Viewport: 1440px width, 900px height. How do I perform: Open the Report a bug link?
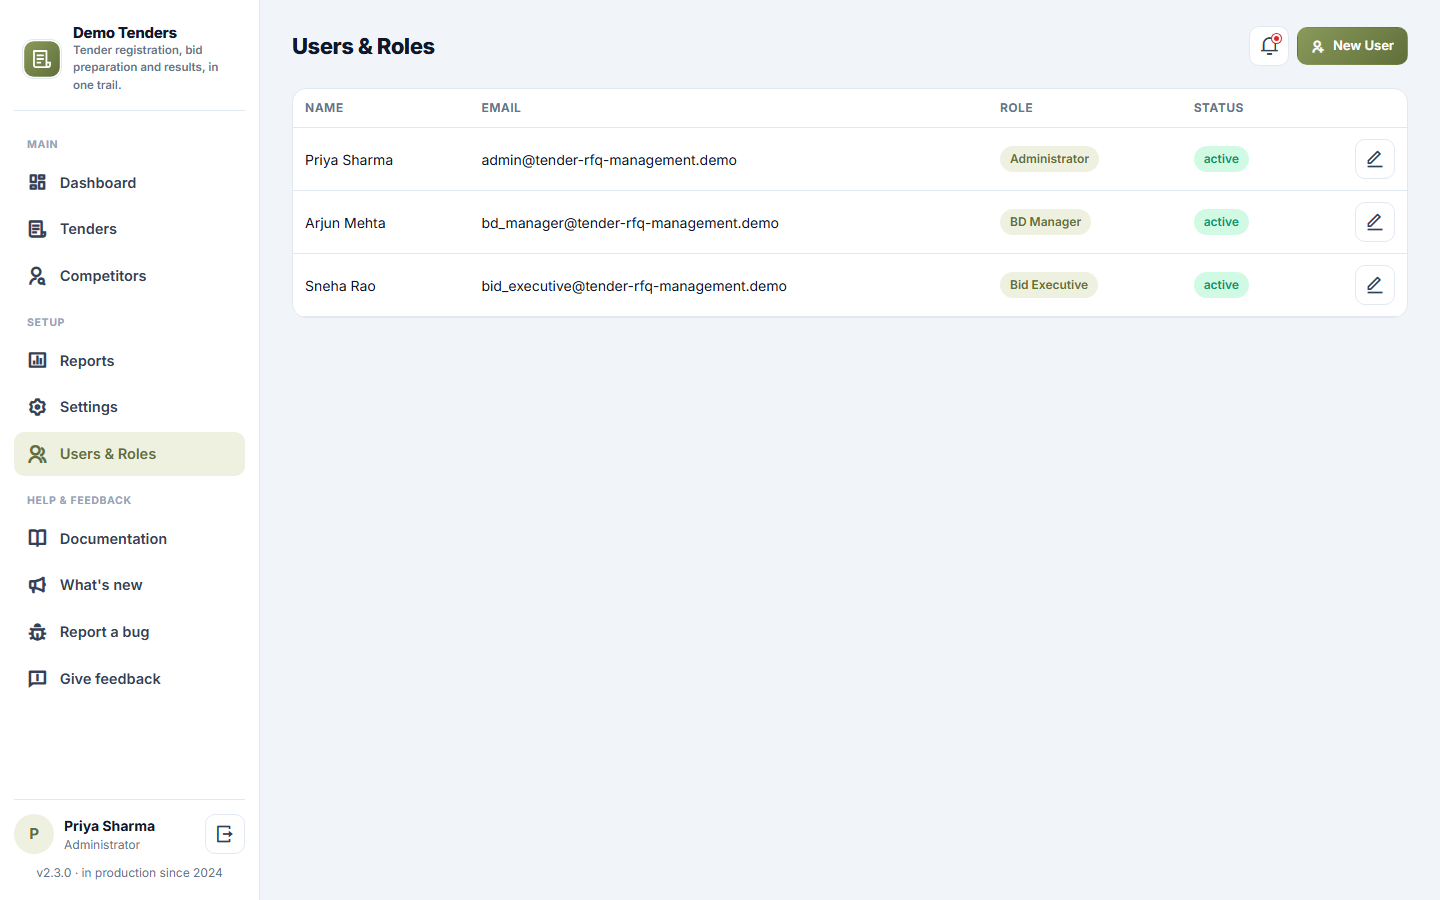click(129, 632)
